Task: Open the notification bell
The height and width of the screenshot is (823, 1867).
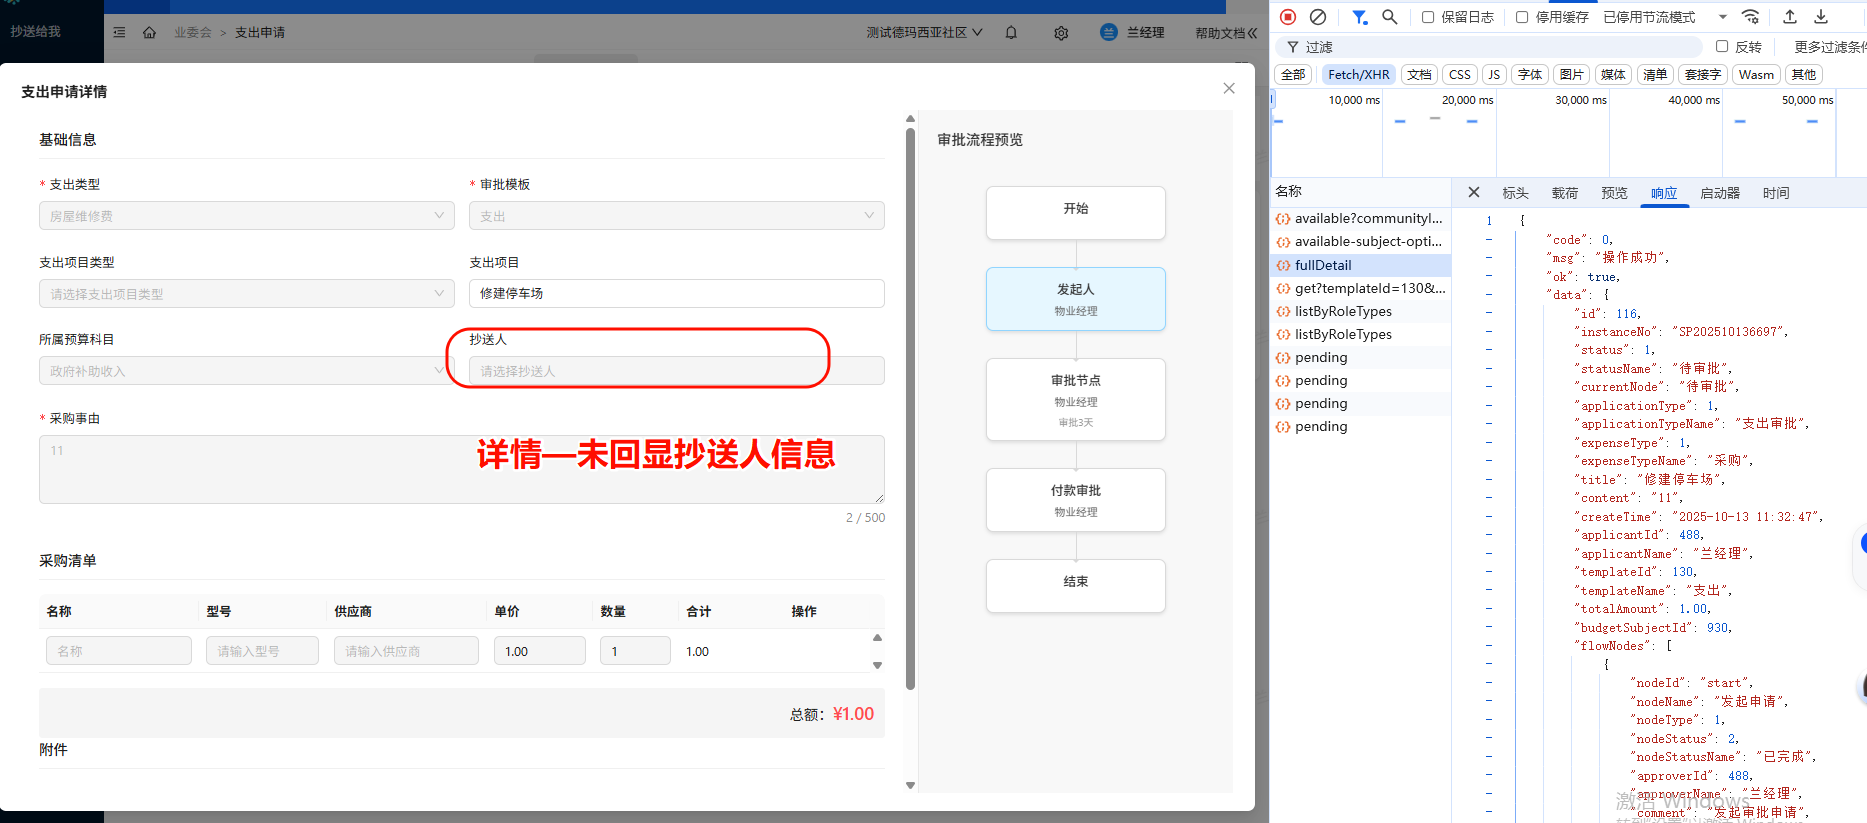Action: [x=1011, y=32]
